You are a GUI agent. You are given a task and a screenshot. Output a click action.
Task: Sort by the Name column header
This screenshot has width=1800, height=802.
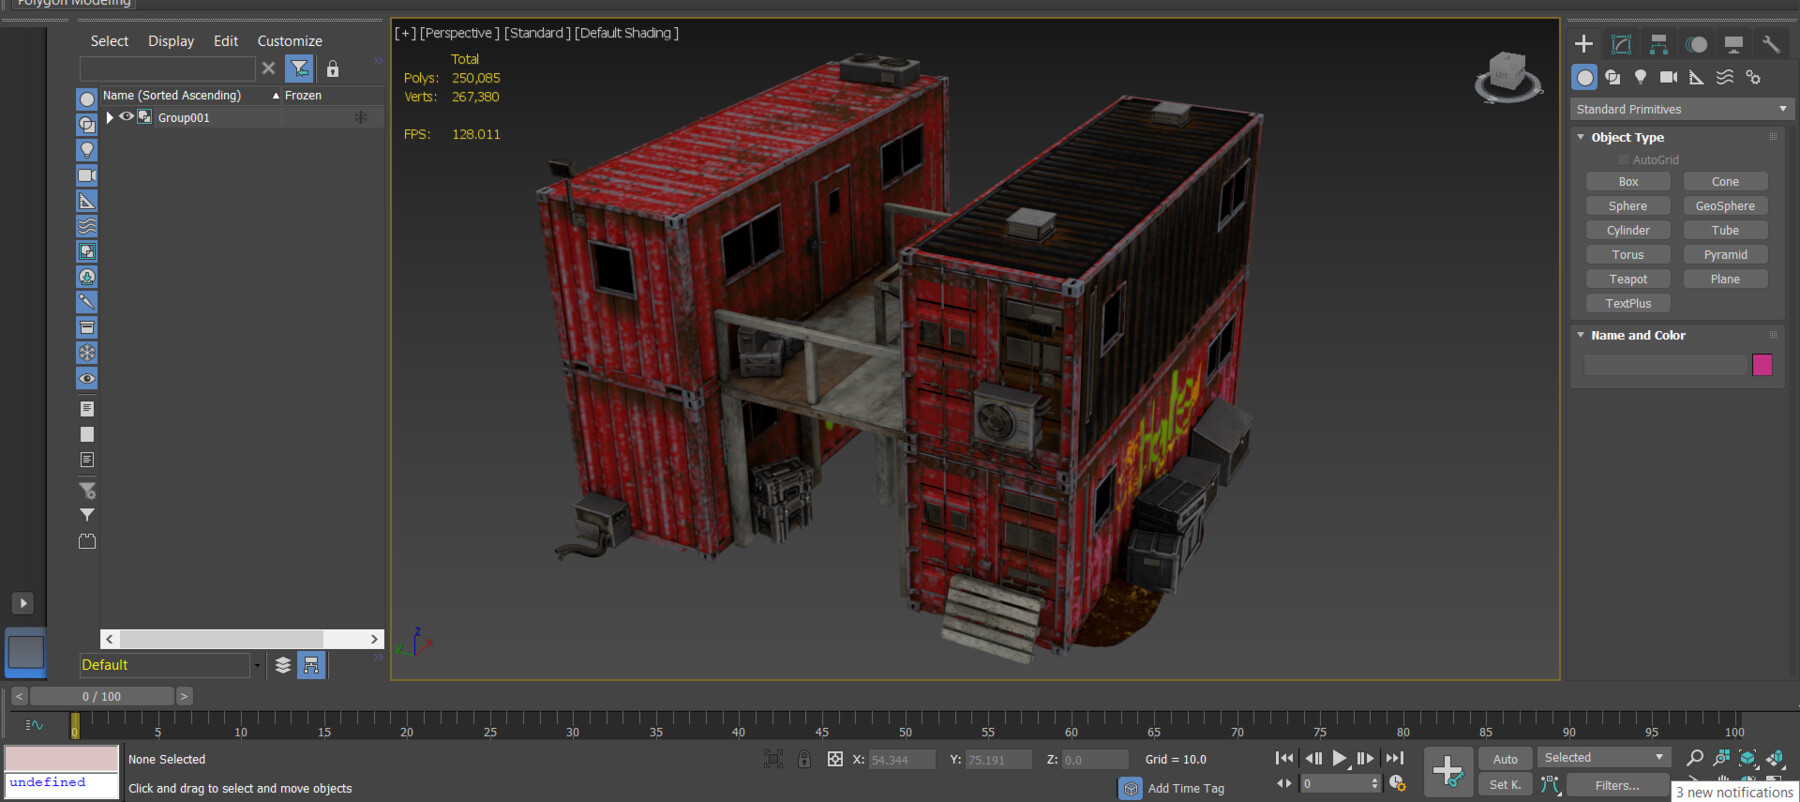point(172,95)
